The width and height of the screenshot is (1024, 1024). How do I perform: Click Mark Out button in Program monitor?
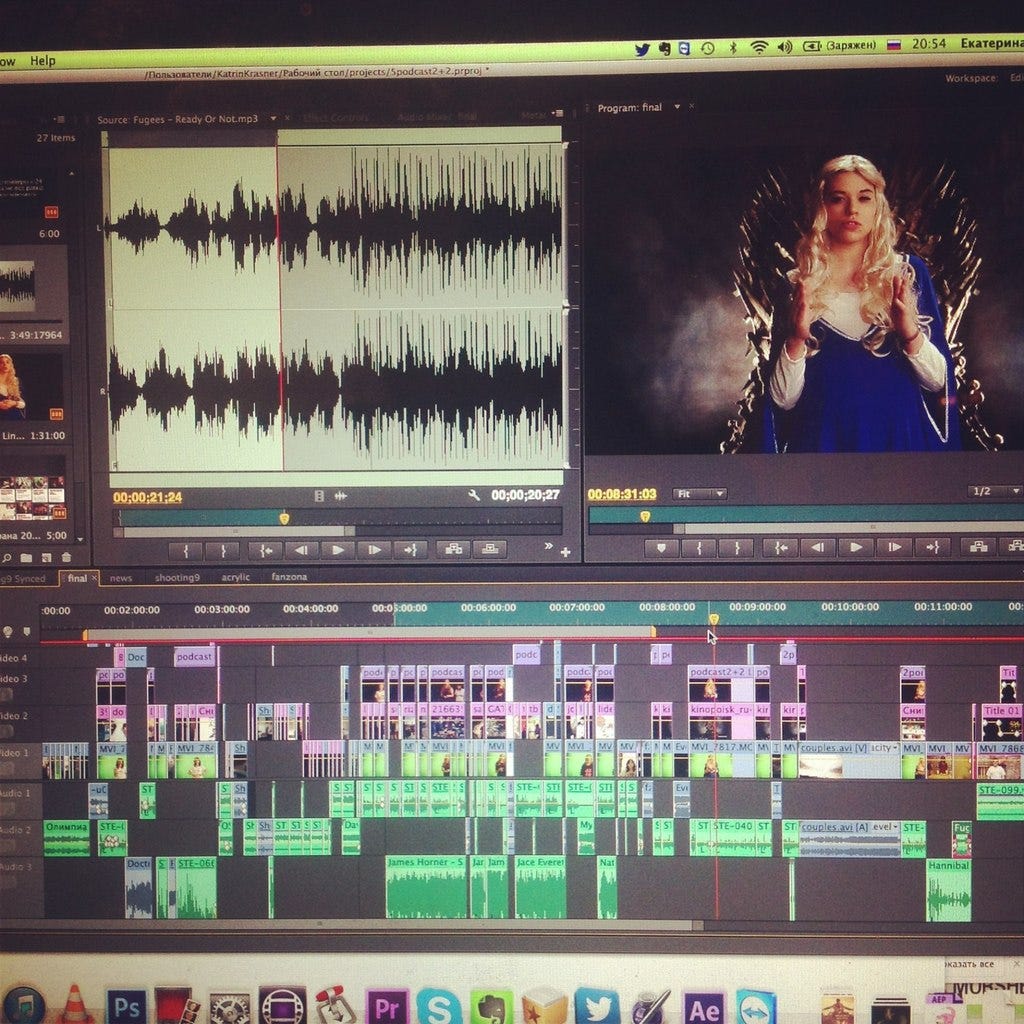coord(736,548)
